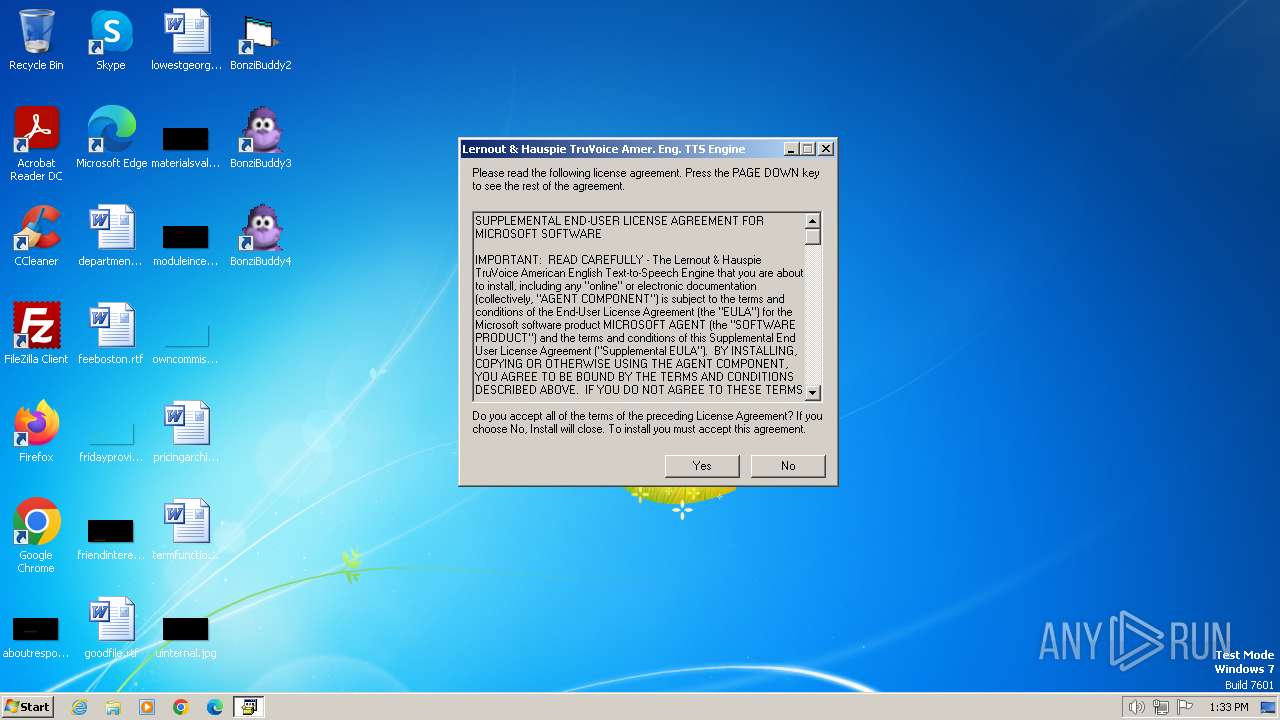Click inside the license agreement text box
This screenshot has height=720, width=1280.
click(x=639, y=306)
